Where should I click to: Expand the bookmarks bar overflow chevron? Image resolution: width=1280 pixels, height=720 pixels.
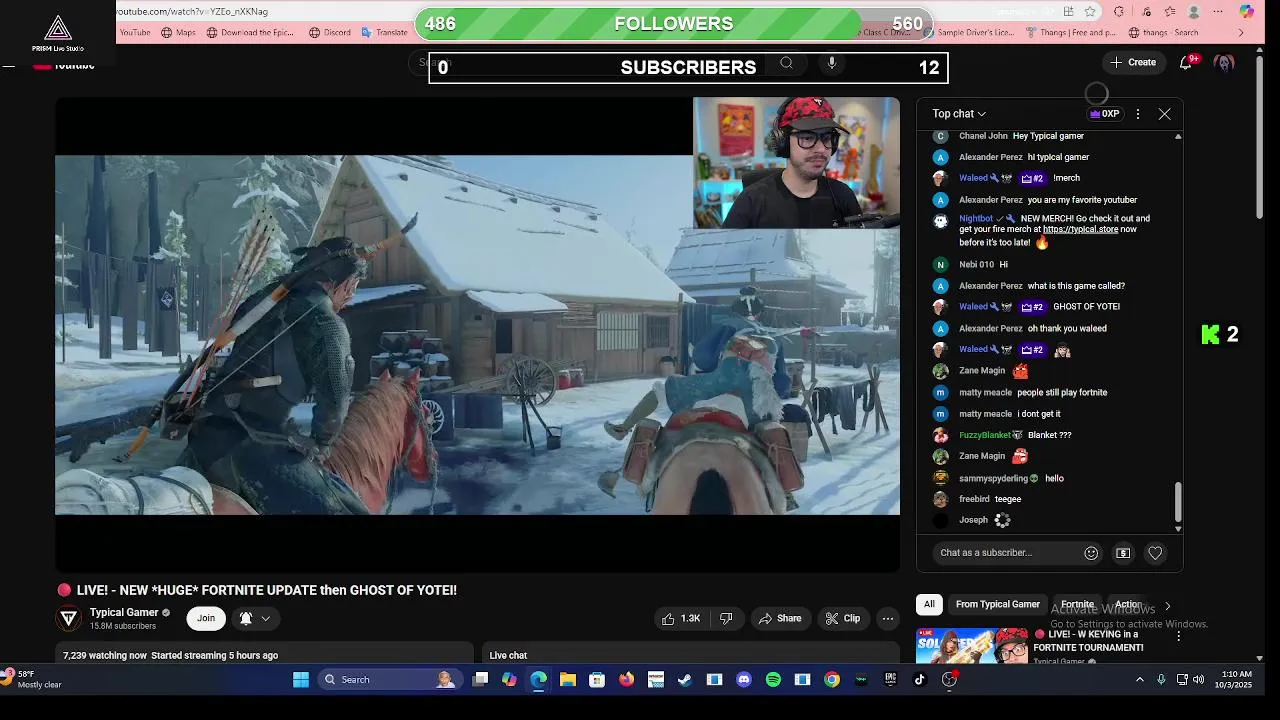pyautogui.click(x=1241, y=32)
